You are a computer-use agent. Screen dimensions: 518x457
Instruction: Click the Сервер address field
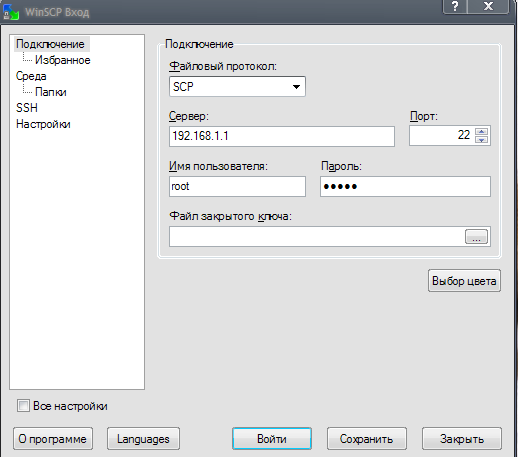[x=282, y=136]
